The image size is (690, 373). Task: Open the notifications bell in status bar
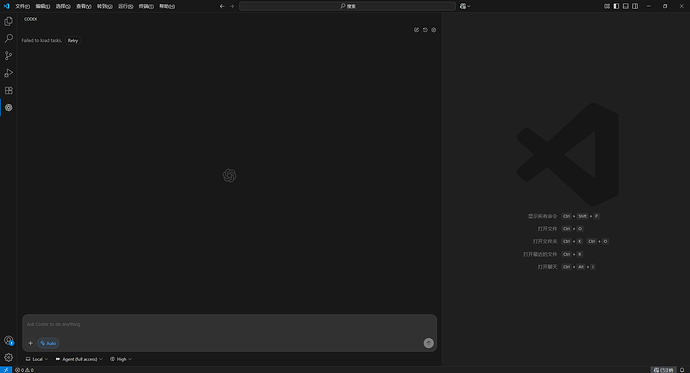coord(682,370)
